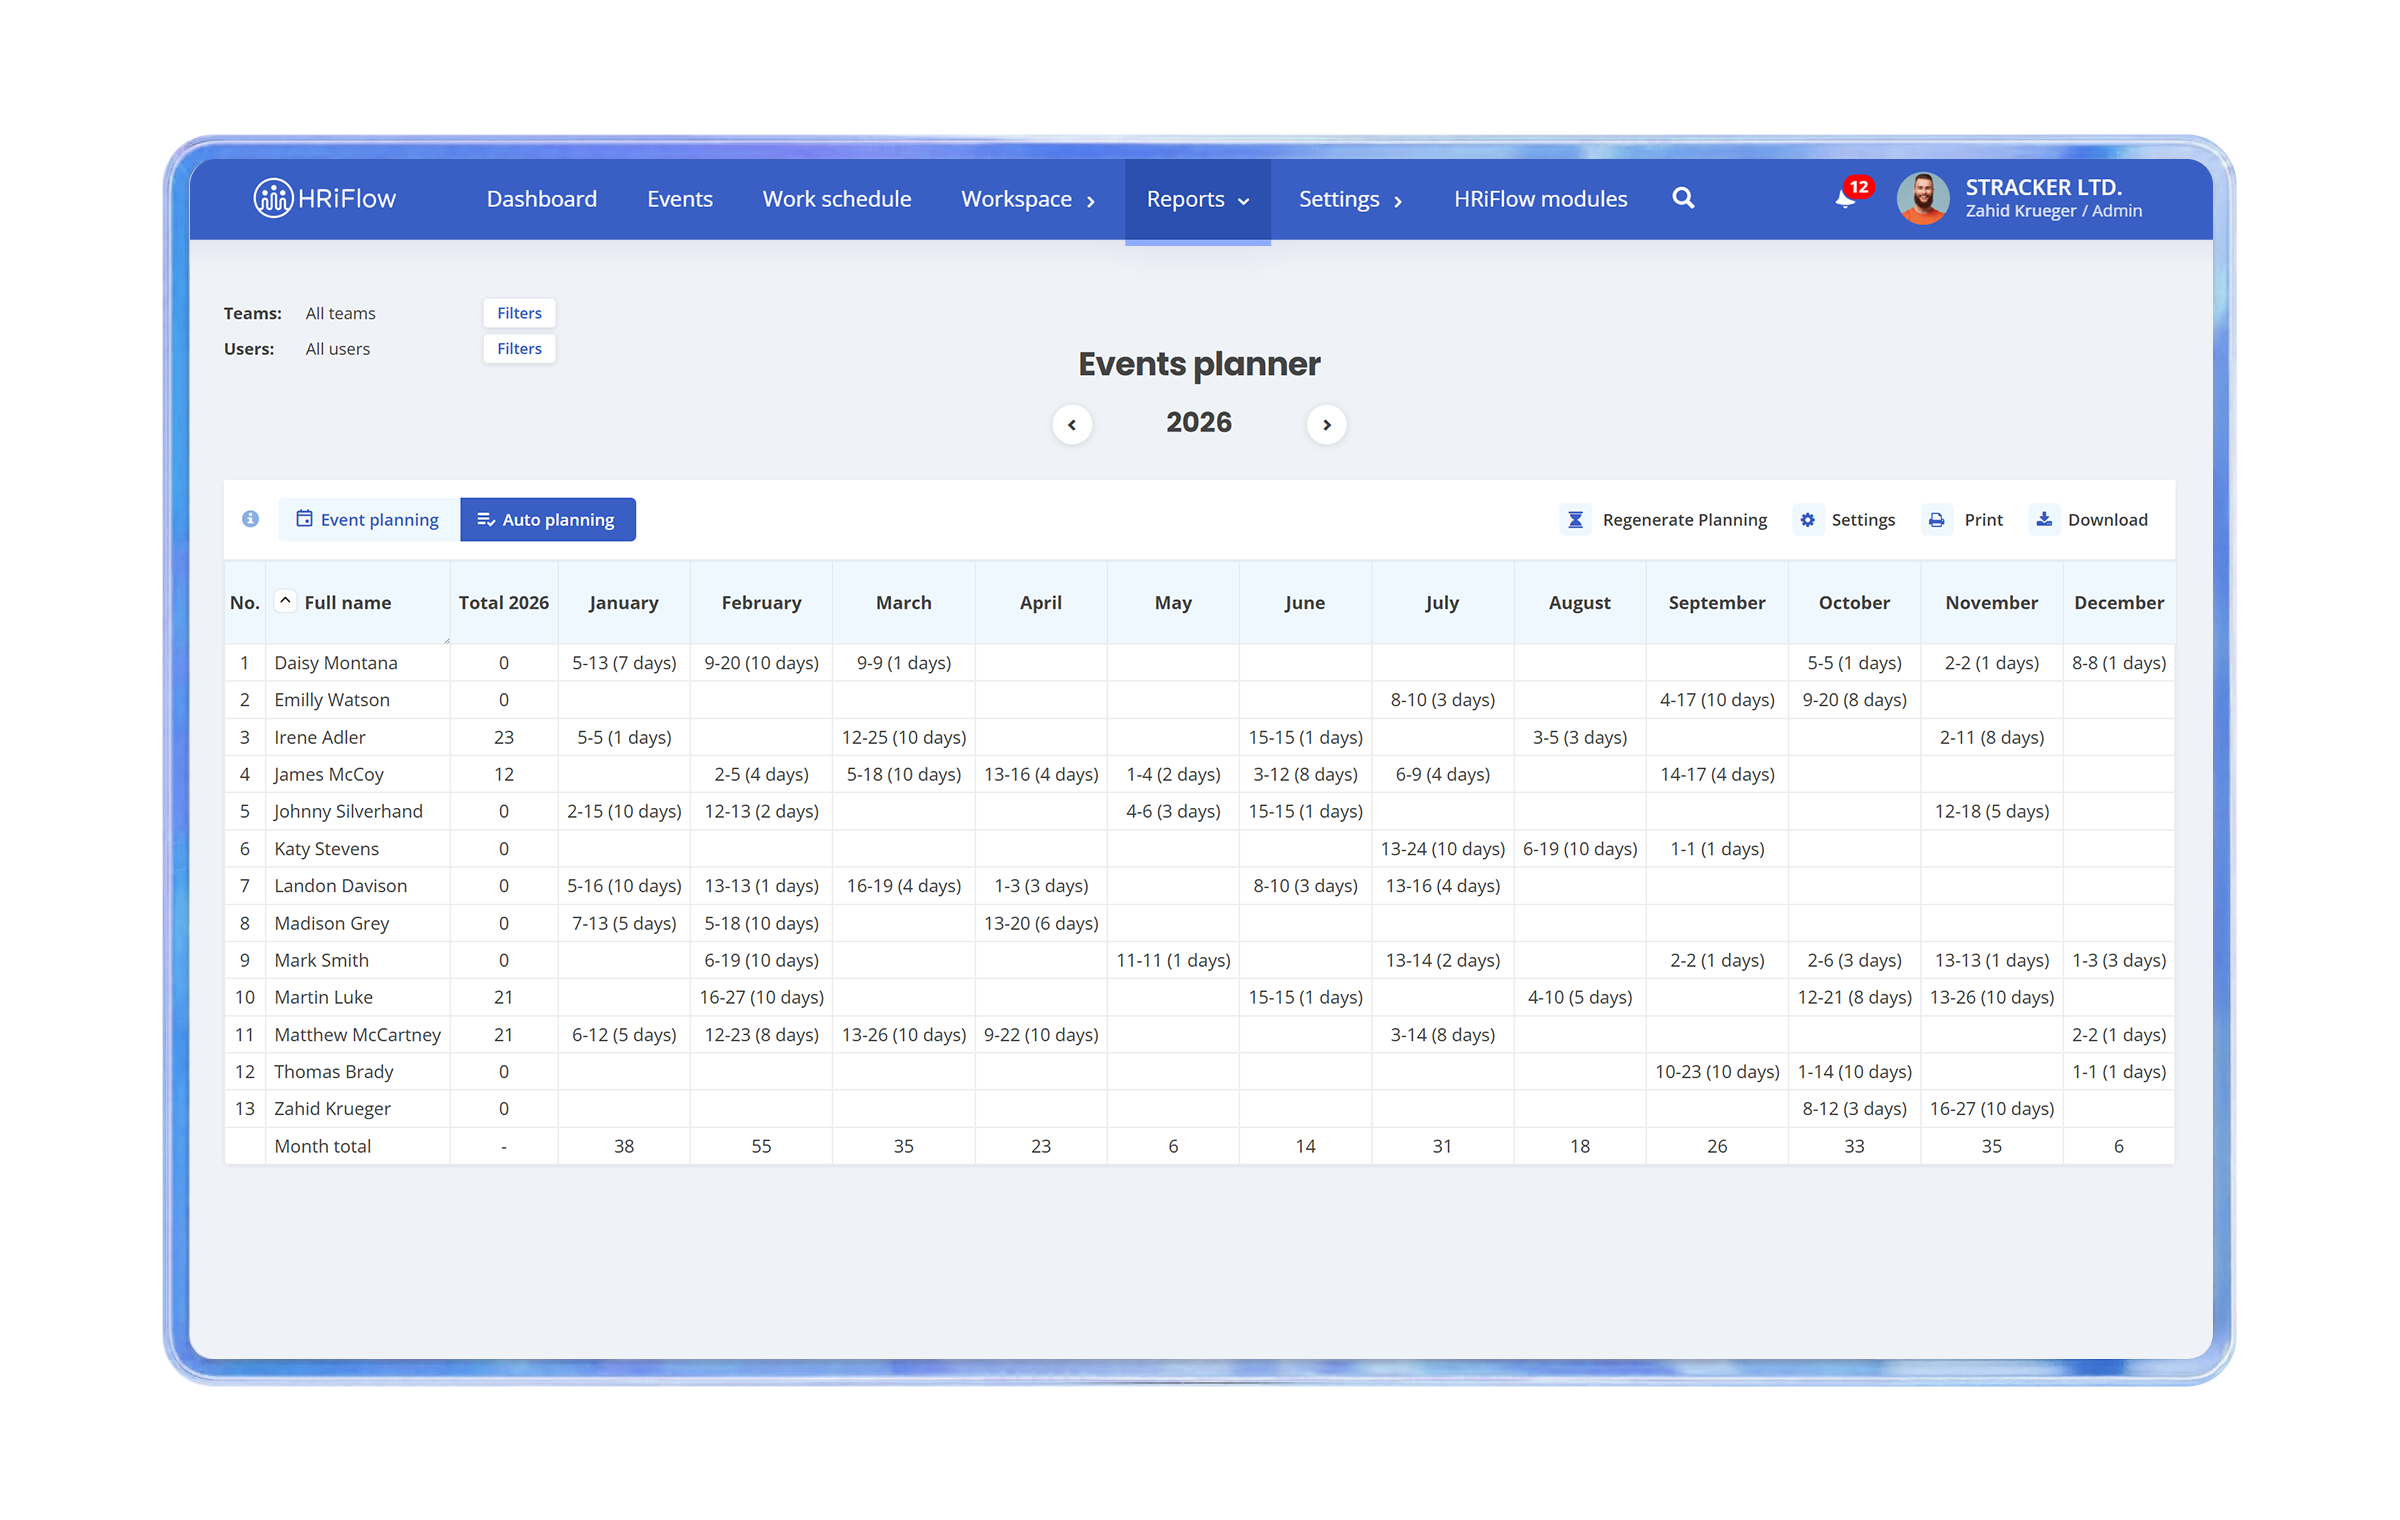Navigate to Work schedule

point(836,199)
